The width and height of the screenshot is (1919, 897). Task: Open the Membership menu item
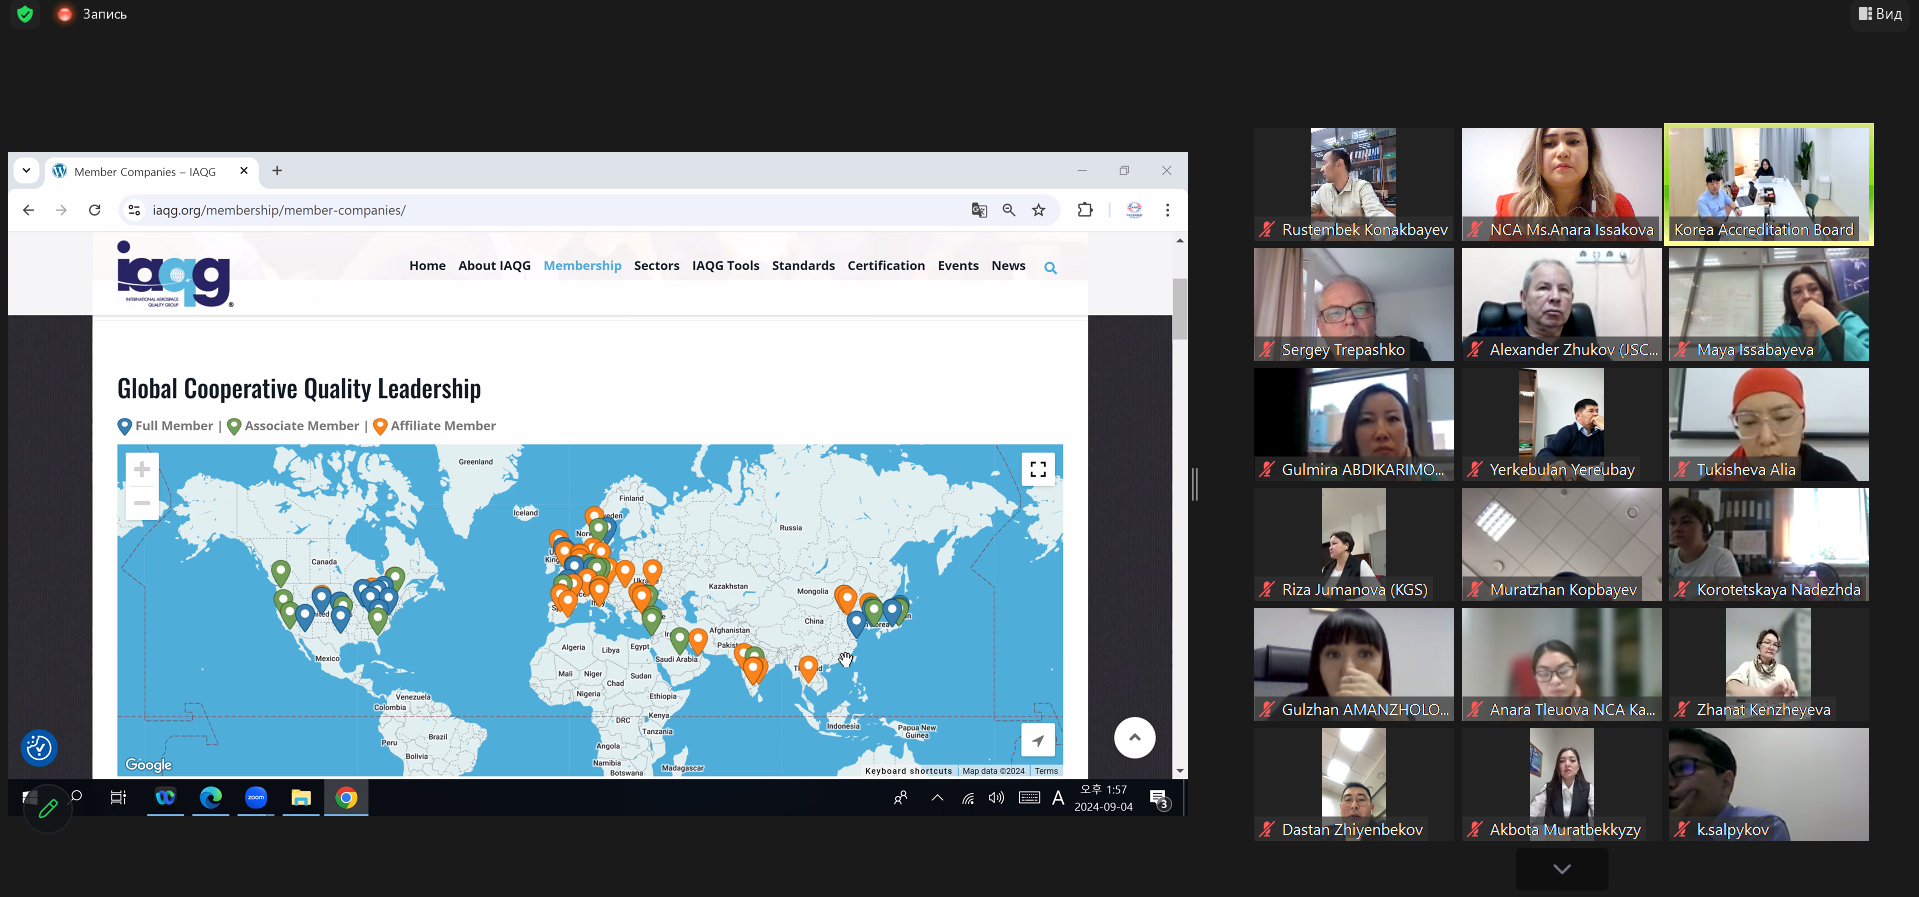pyautogui.click(x=582, y=266)
